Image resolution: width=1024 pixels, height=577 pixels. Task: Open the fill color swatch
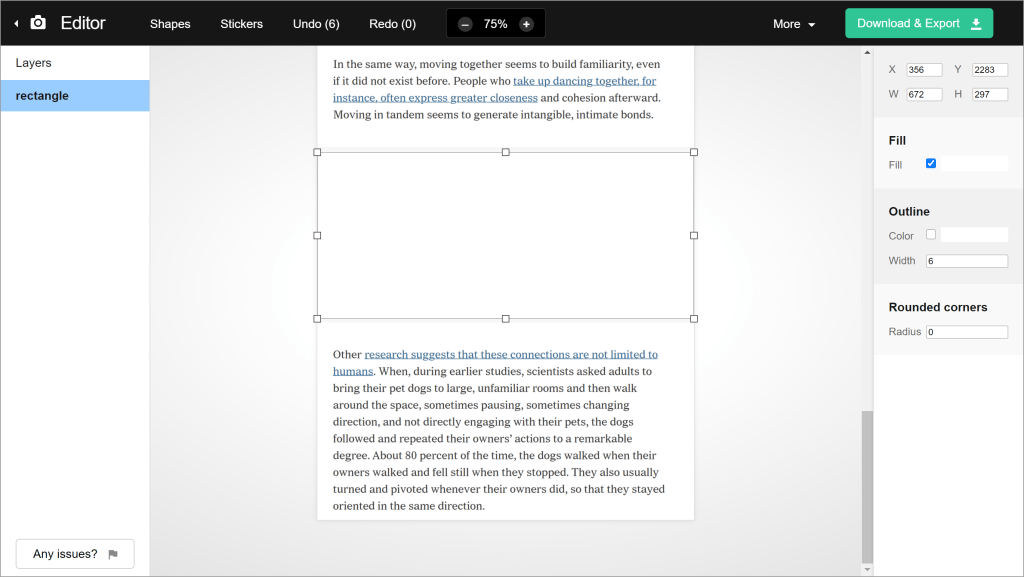974,164
